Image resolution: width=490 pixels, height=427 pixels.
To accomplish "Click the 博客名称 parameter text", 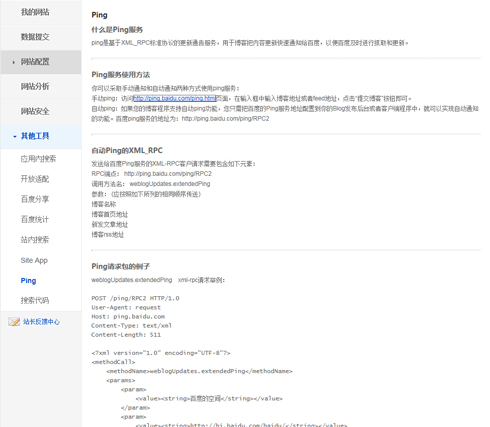I will point(104,204).
